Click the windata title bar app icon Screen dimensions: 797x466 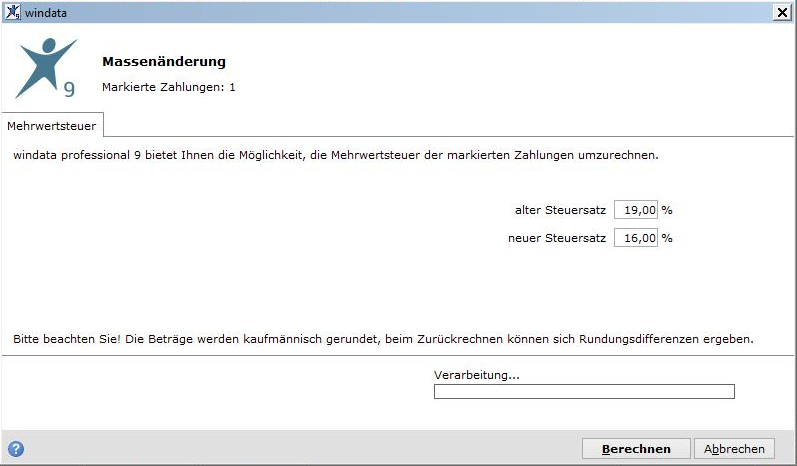(x=13, y=12)
